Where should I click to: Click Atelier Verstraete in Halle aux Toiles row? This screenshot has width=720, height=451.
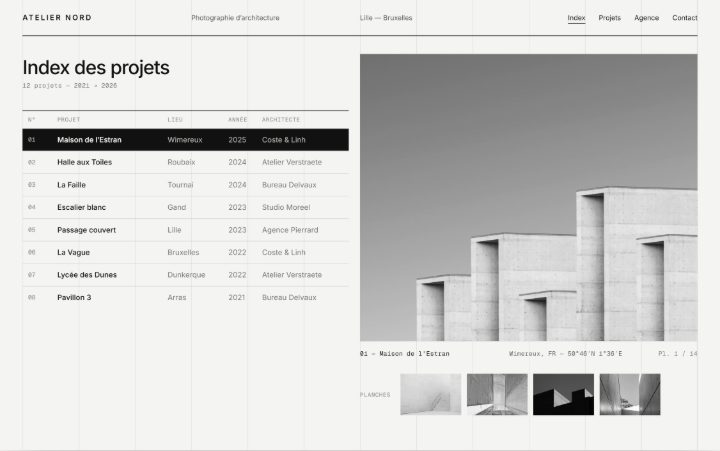[292, 162]
